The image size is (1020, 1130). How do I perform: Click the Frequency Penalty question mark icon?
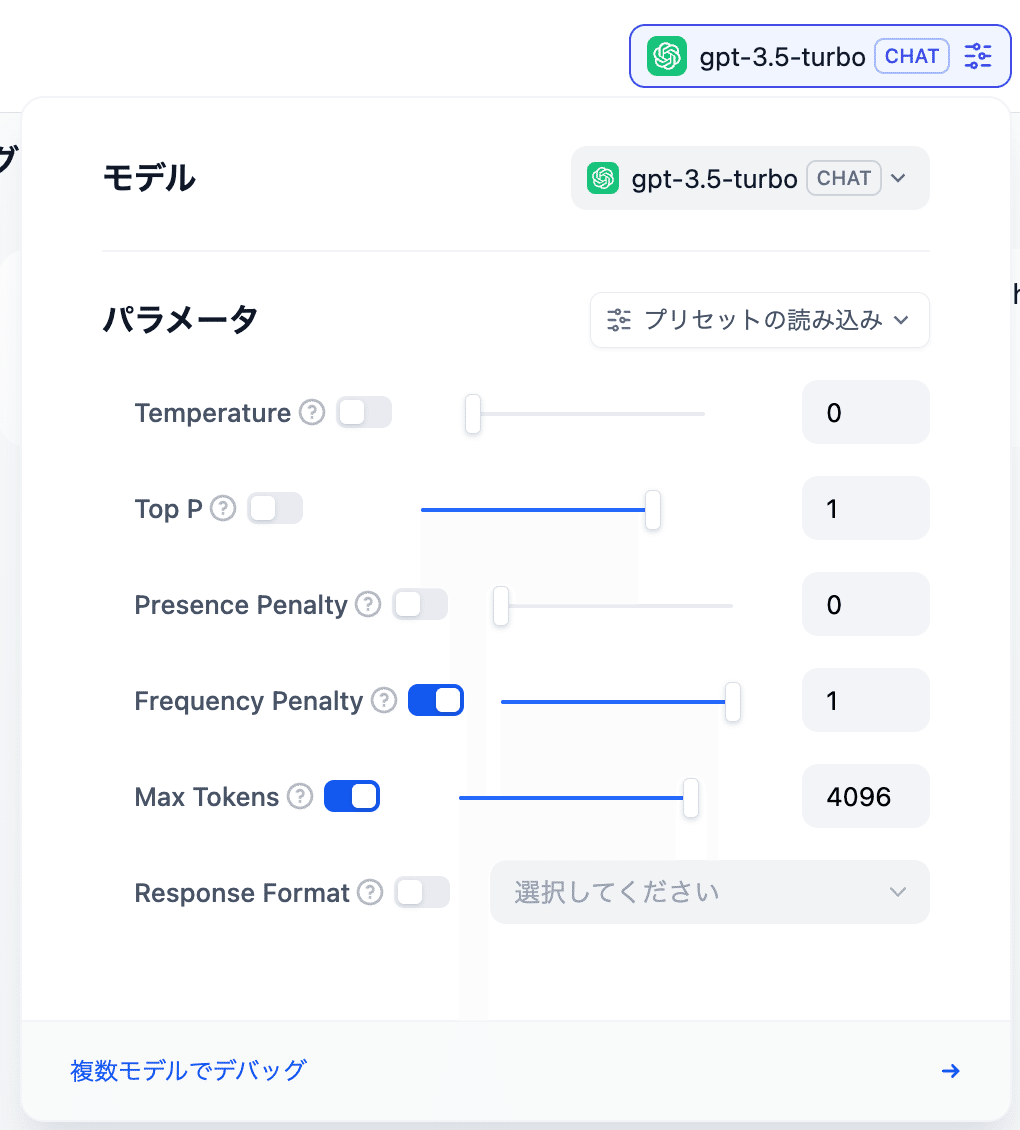tap(383, 700)
